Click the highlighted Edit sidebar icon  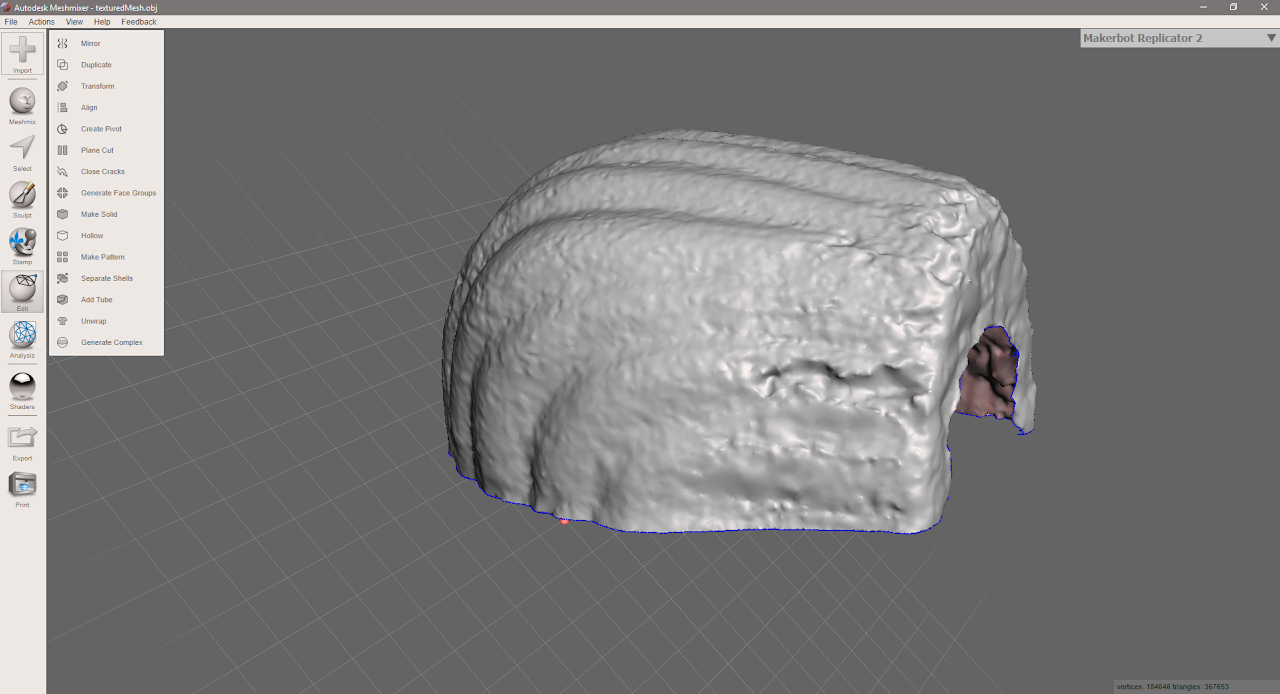[22, 291]
